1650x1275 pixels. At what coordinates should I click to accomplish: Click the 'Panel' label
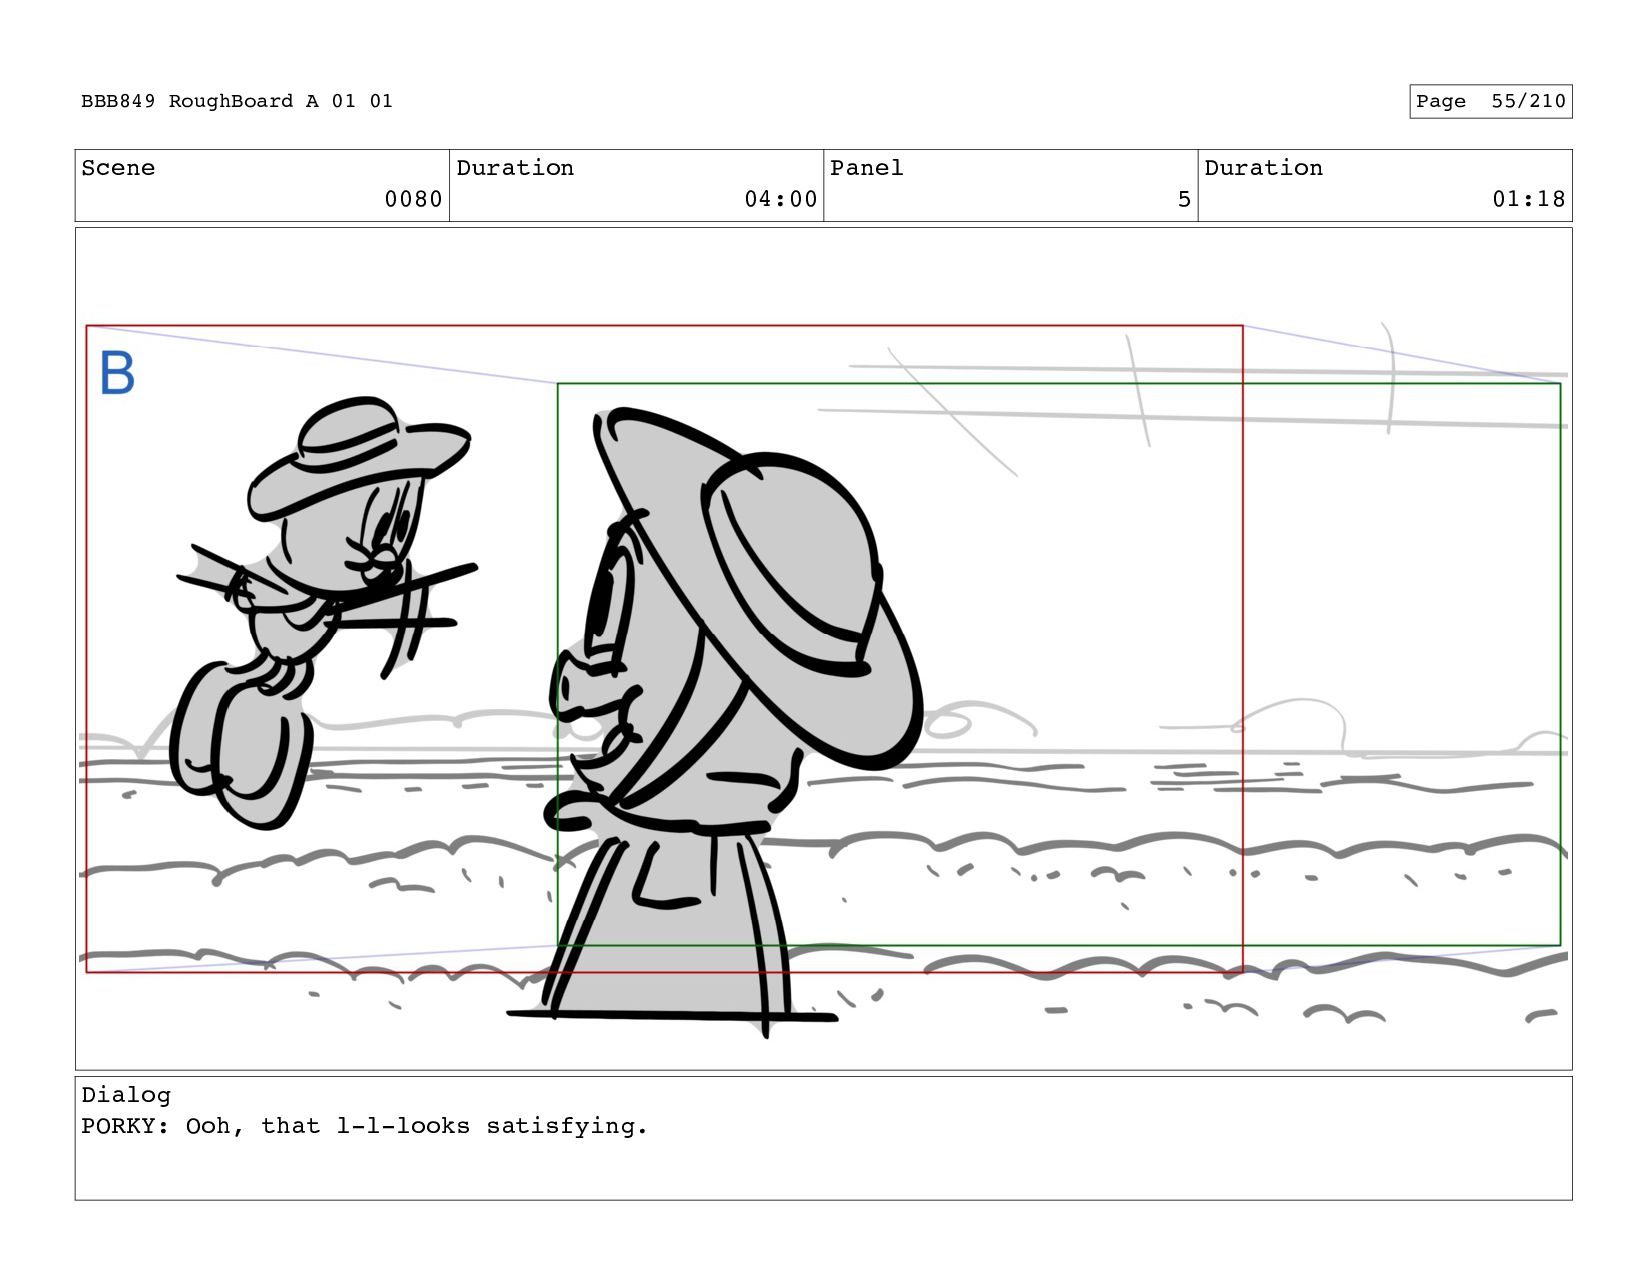(866, 168)
